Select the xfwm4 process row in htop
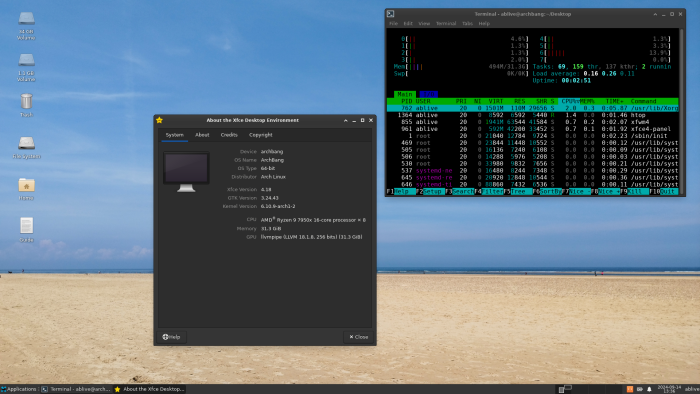This screenshot has height=394, width=700. pyautogui.click(x=533, y=122)
